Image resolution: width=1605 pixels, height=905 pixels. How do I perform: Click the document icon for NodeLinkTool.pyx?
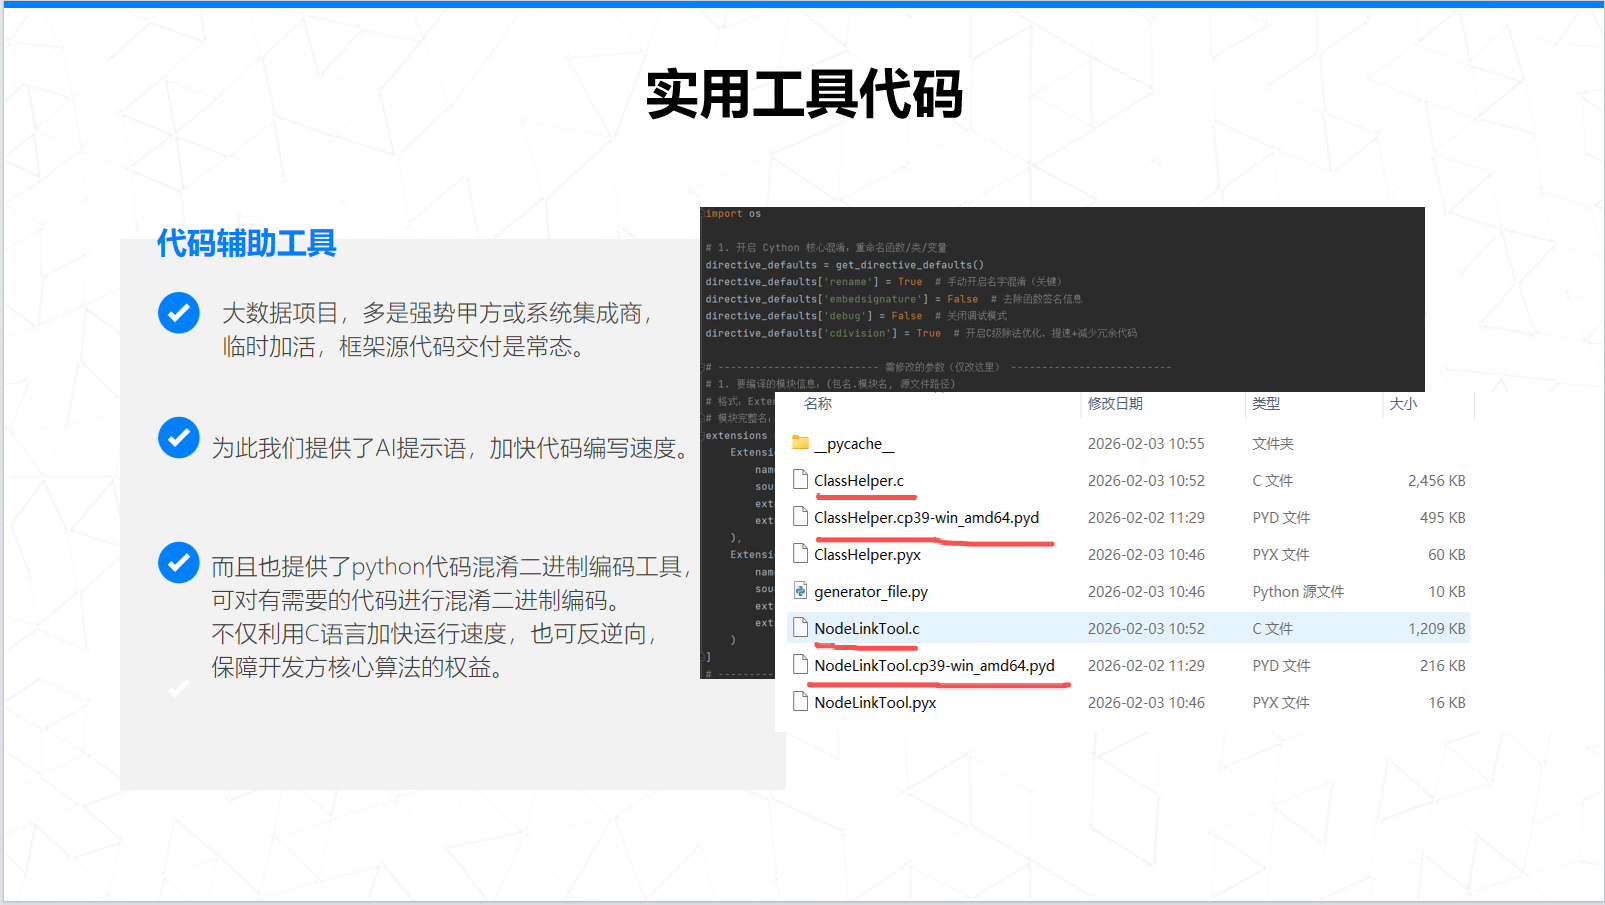tap(800, 702)
